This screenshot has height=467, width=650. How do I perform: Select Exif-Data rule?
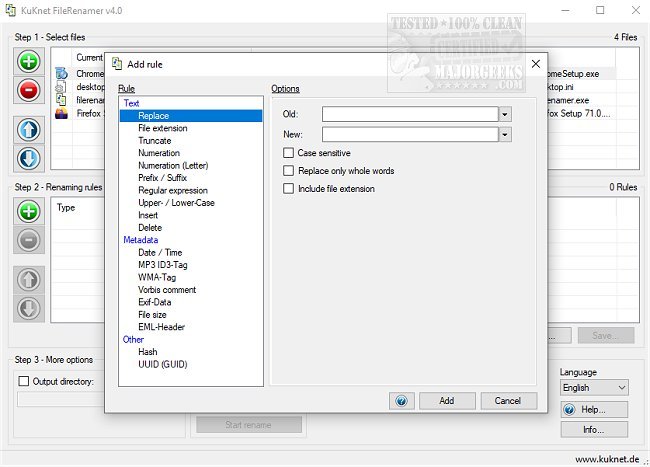(x=154, y=302)
